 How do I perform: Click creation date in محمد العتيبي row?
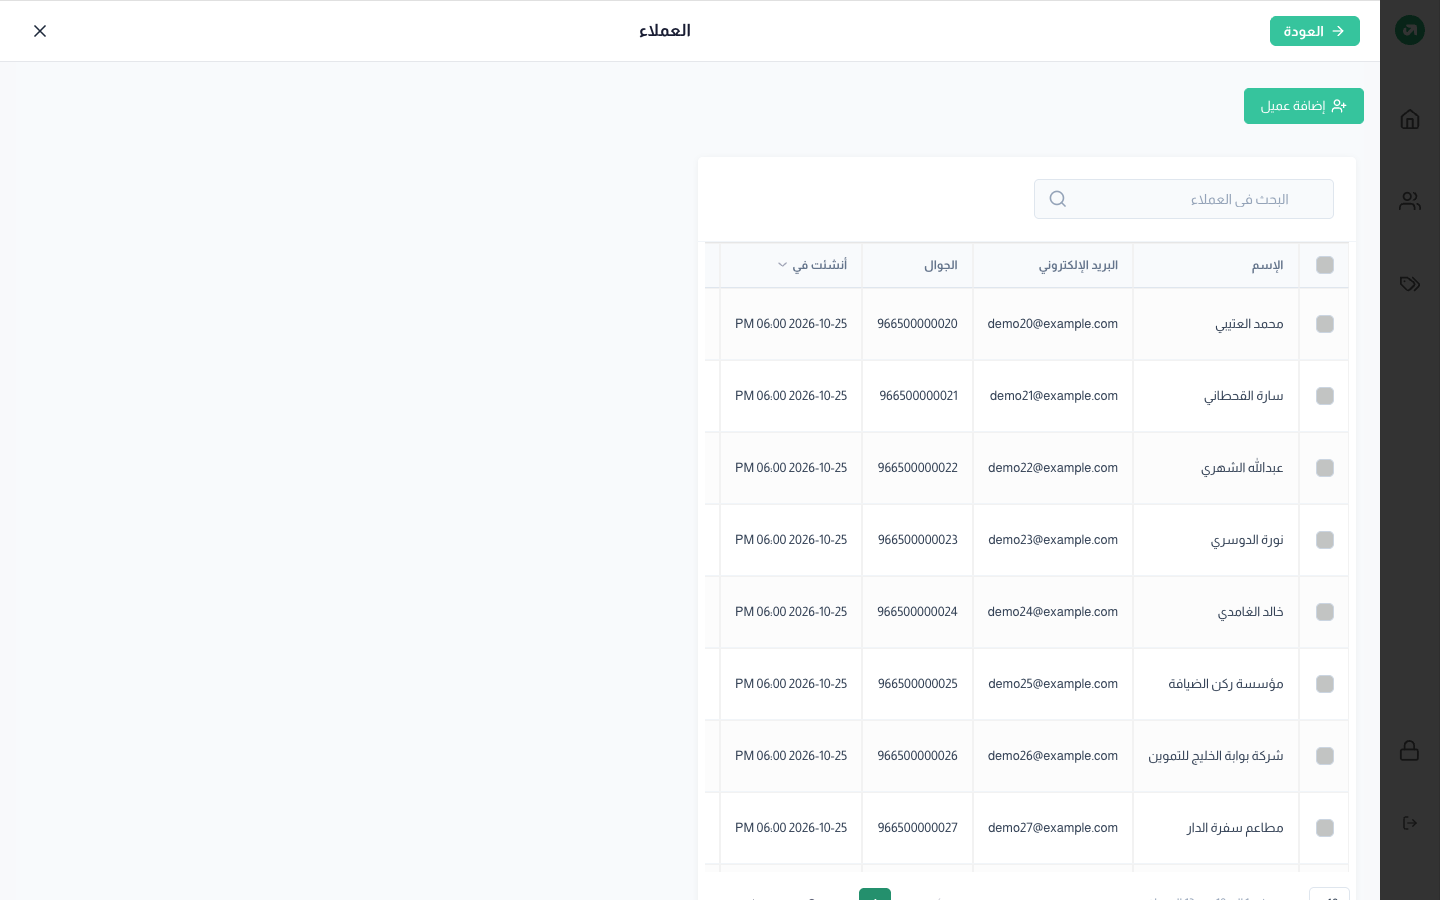791,324
